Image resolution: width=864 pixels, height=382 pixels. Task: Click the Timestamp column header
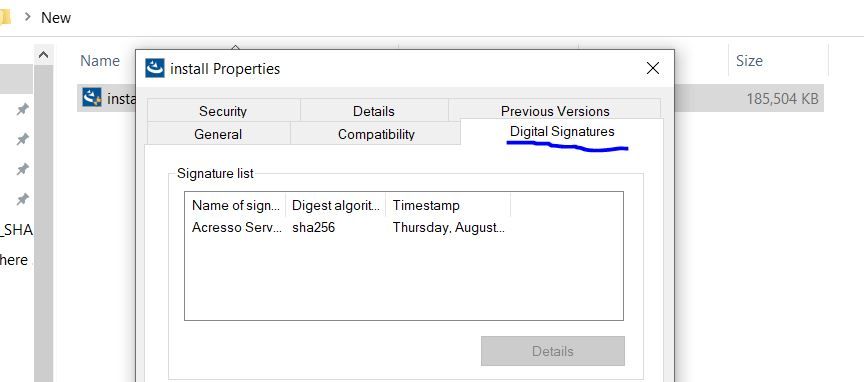point(448,206)
